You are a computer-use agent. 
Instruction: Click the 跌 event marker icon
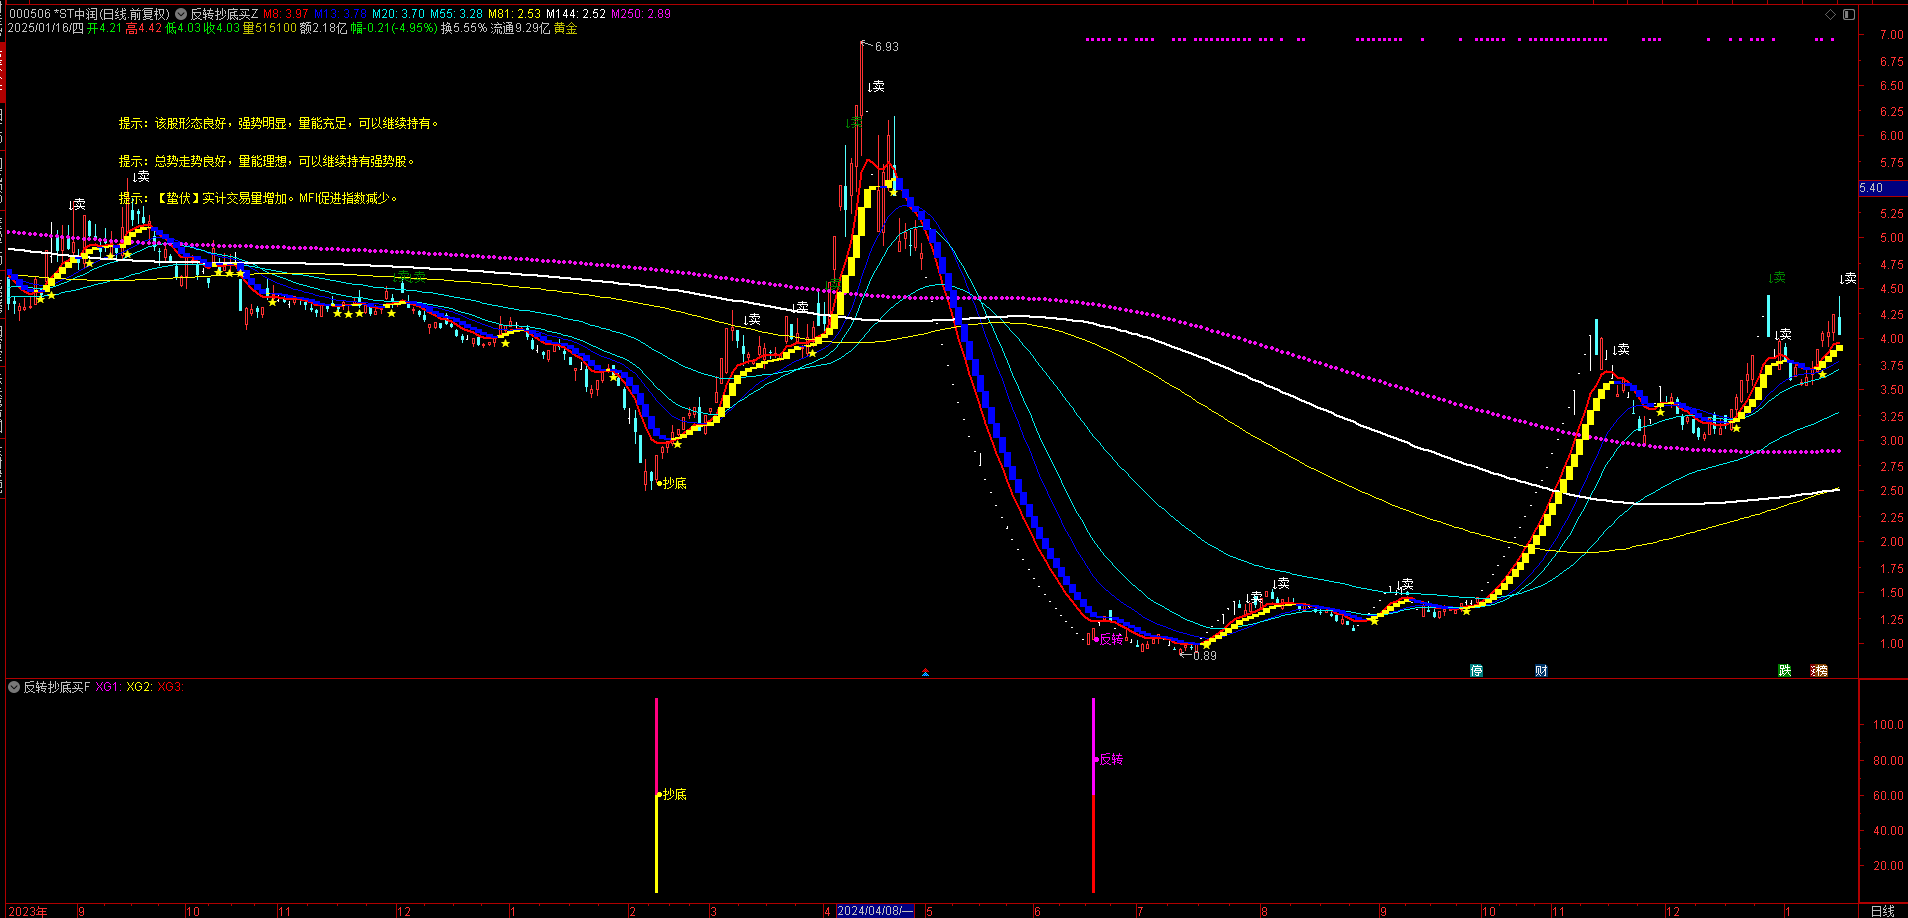pyautogui.click(x=1785, y=671)
